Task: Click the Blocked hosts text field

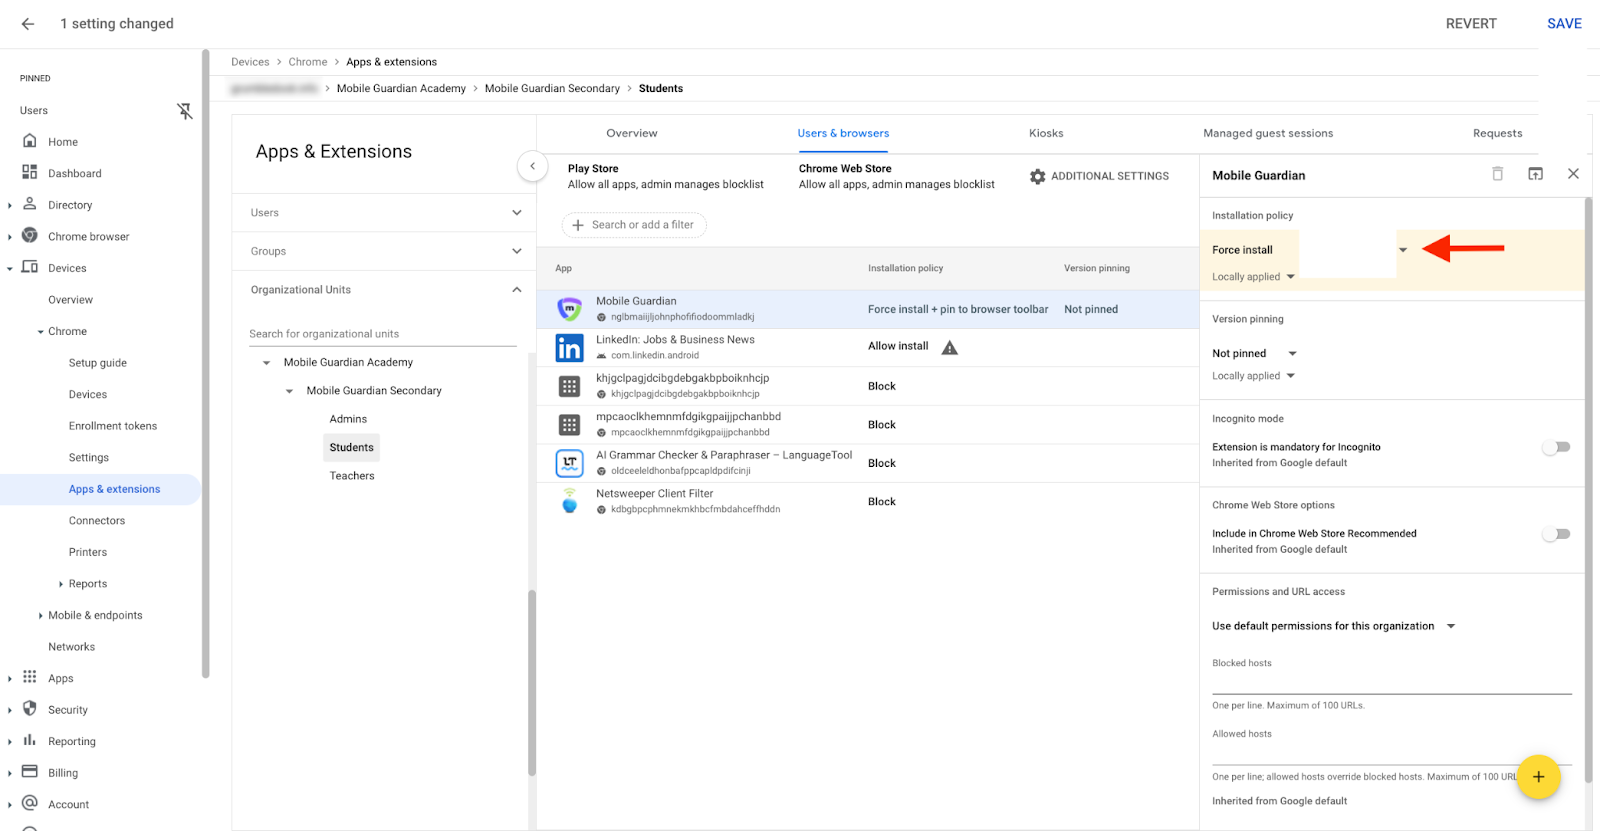Action: [x=1392, y=682]
